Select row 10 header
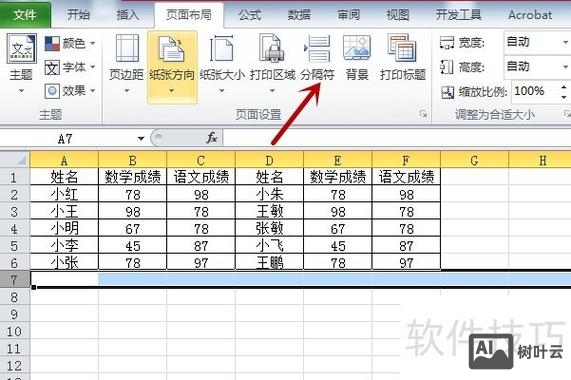The image size is (571, 380). [x=15, y=331]
